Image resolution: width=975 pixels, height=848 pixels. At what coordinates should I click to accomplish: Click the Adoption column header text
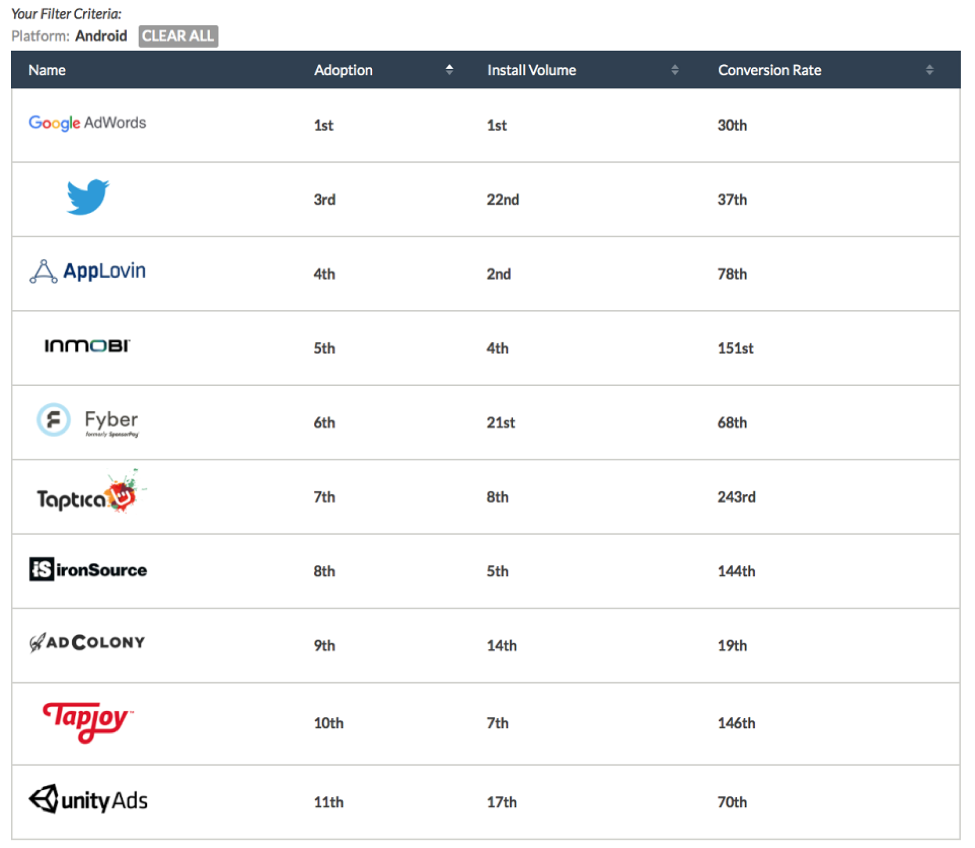[343, 70]
